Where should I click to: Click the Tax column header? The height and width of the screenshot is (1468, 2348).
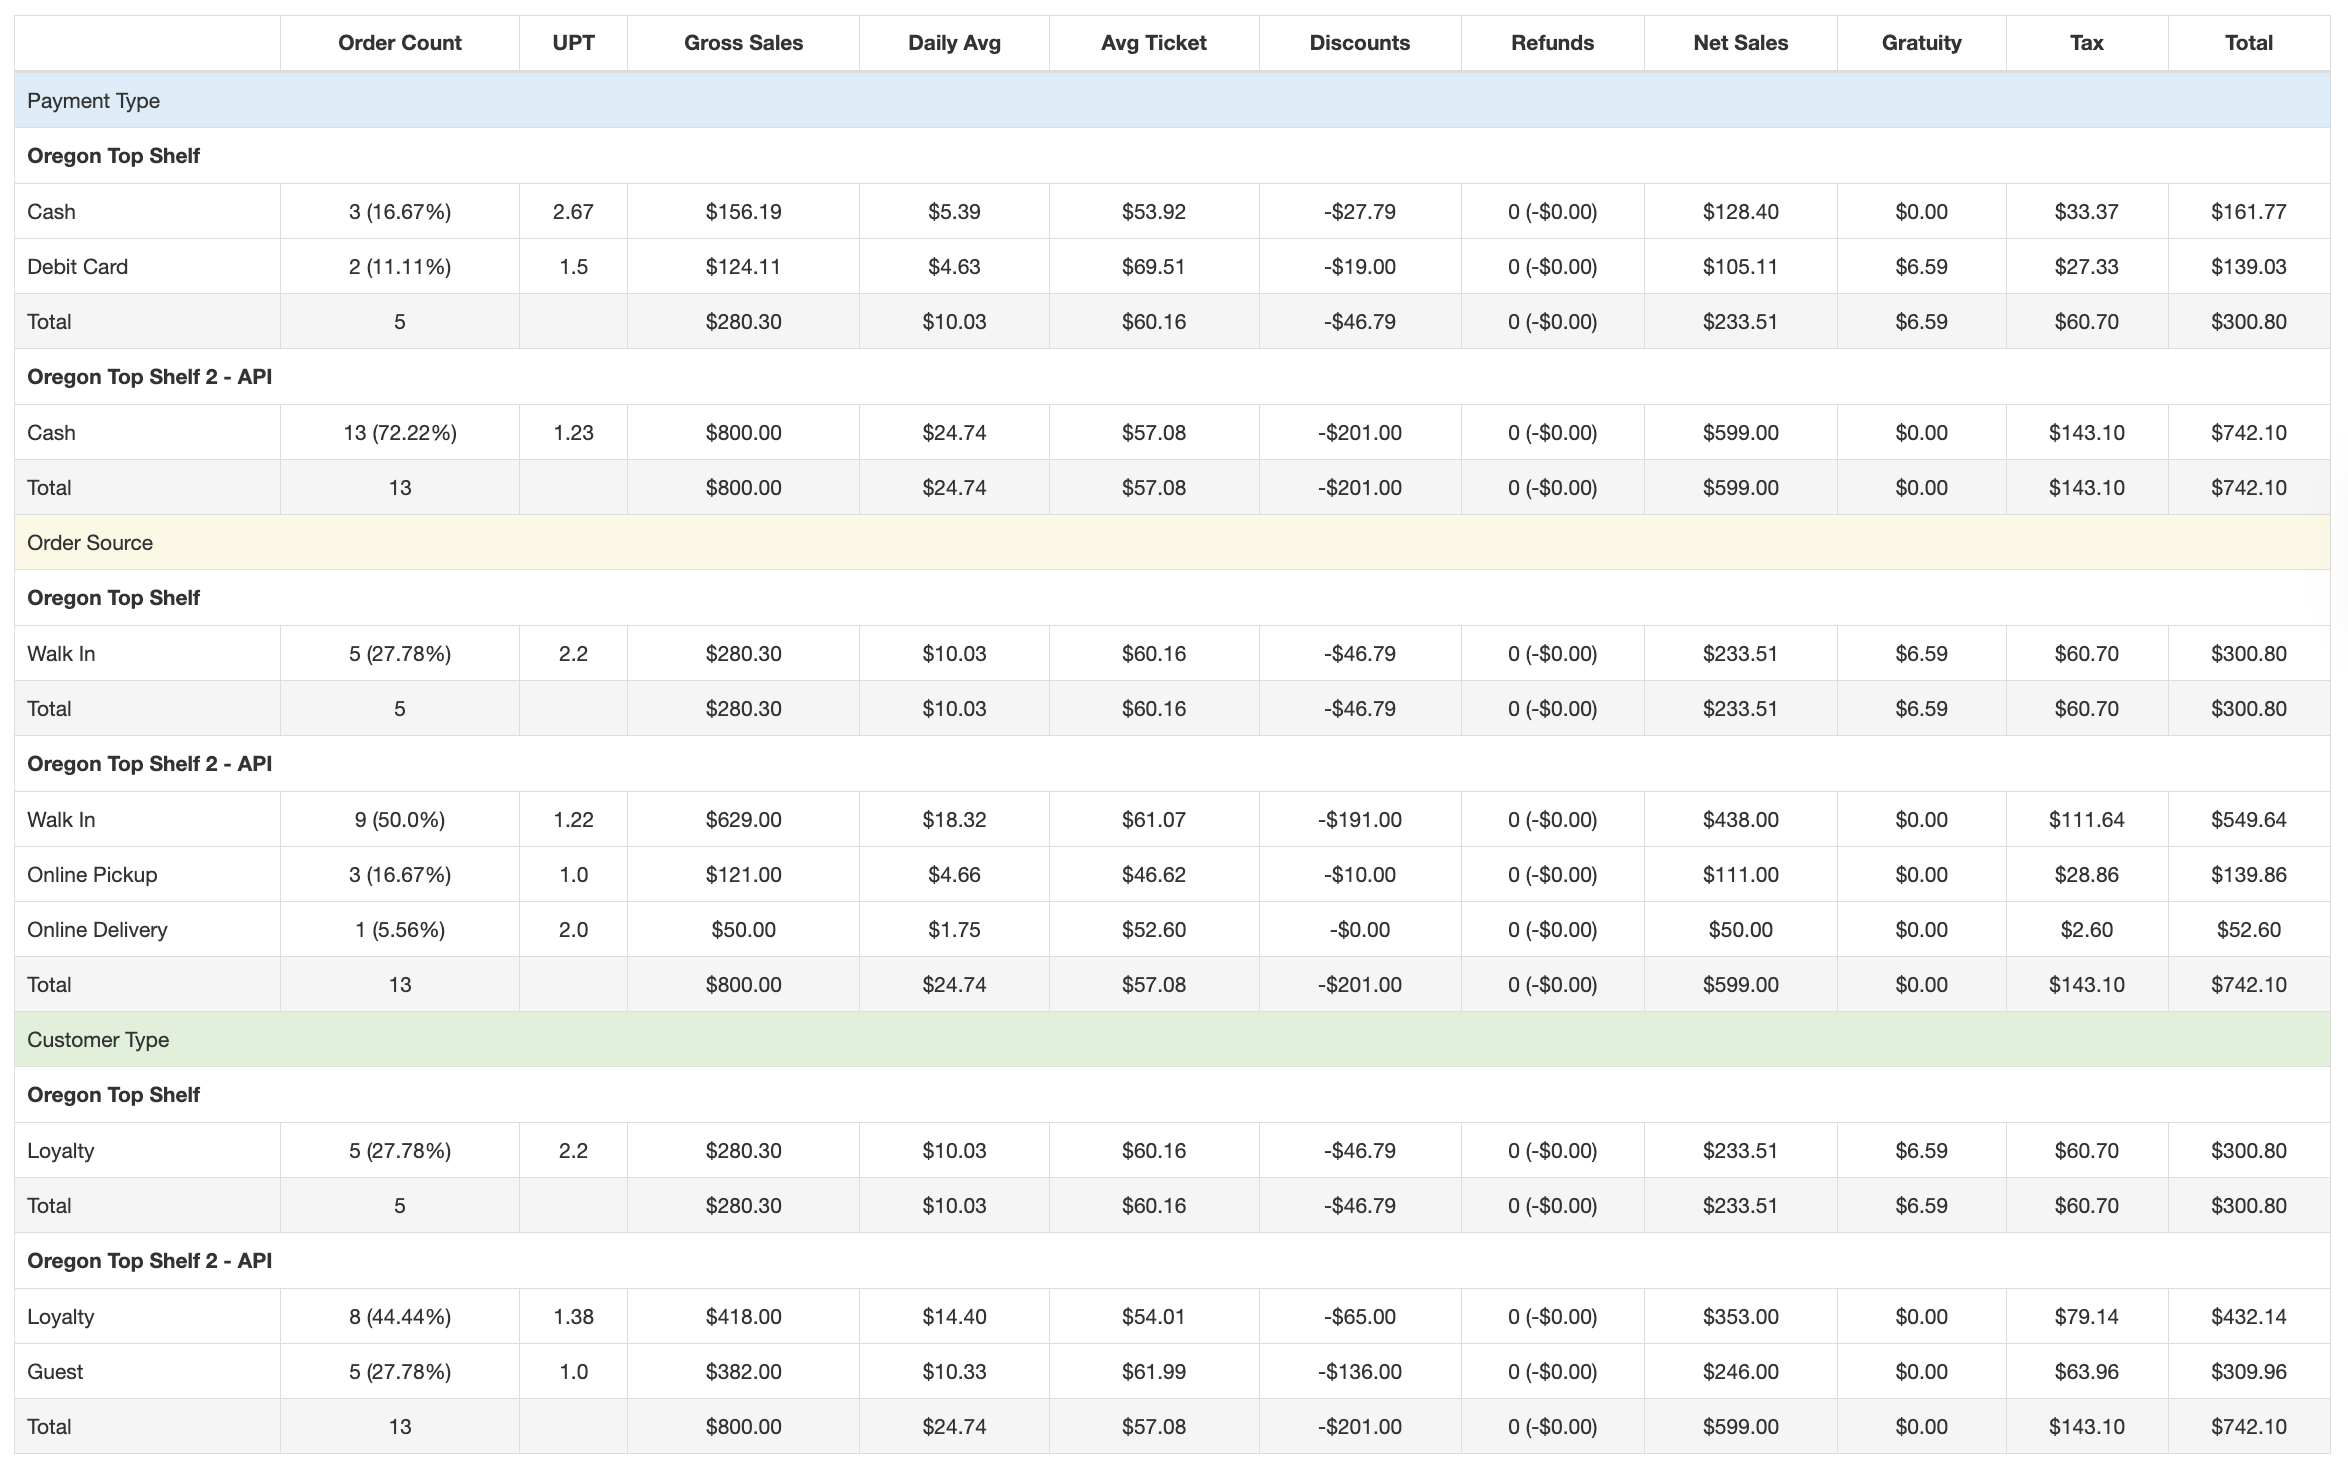pyautogui.click(x=2086, y=43)
